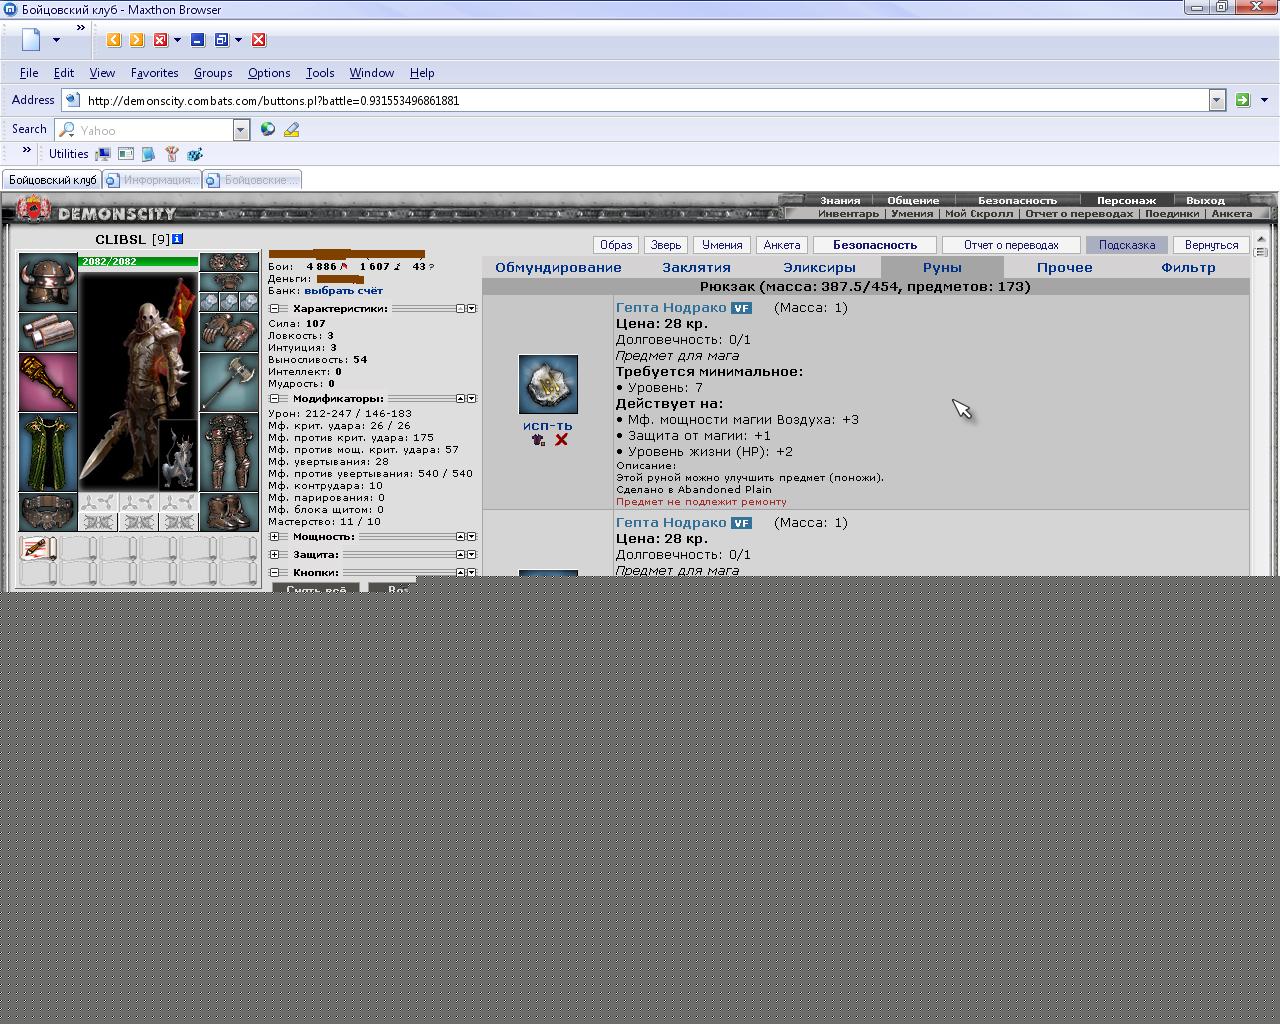
Task: Open the Tools menu
Action: pyautogui.click(x=320, y=73)
